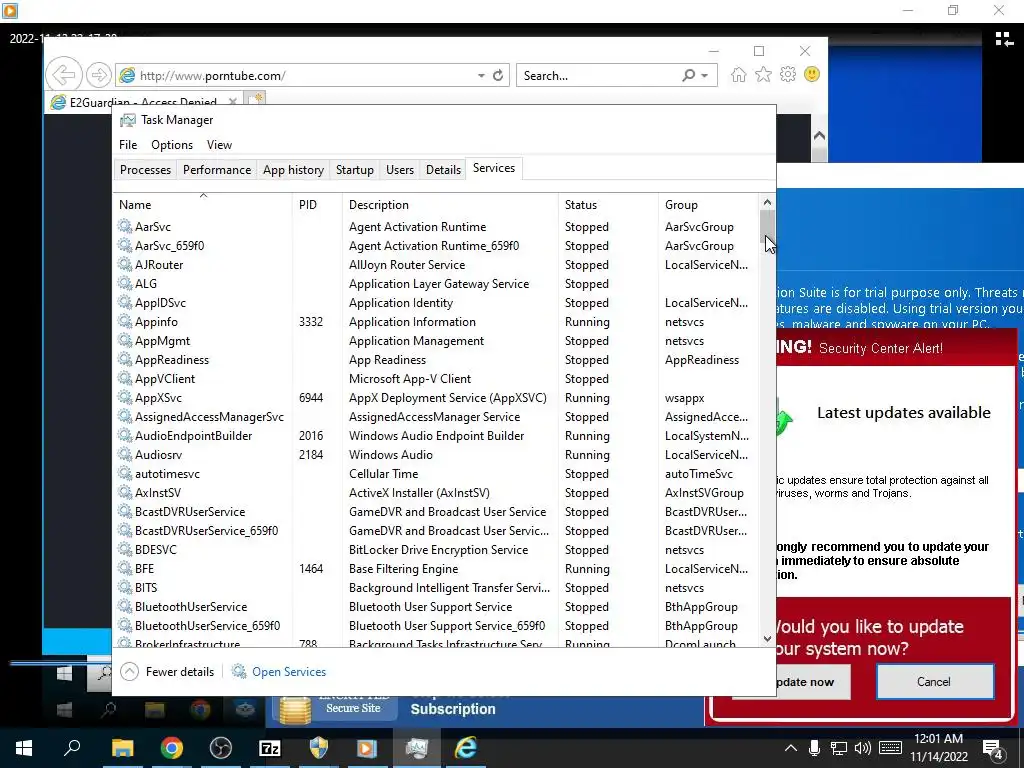Sort services by Group column
The image size is (1024, 768).
[708, 204]
